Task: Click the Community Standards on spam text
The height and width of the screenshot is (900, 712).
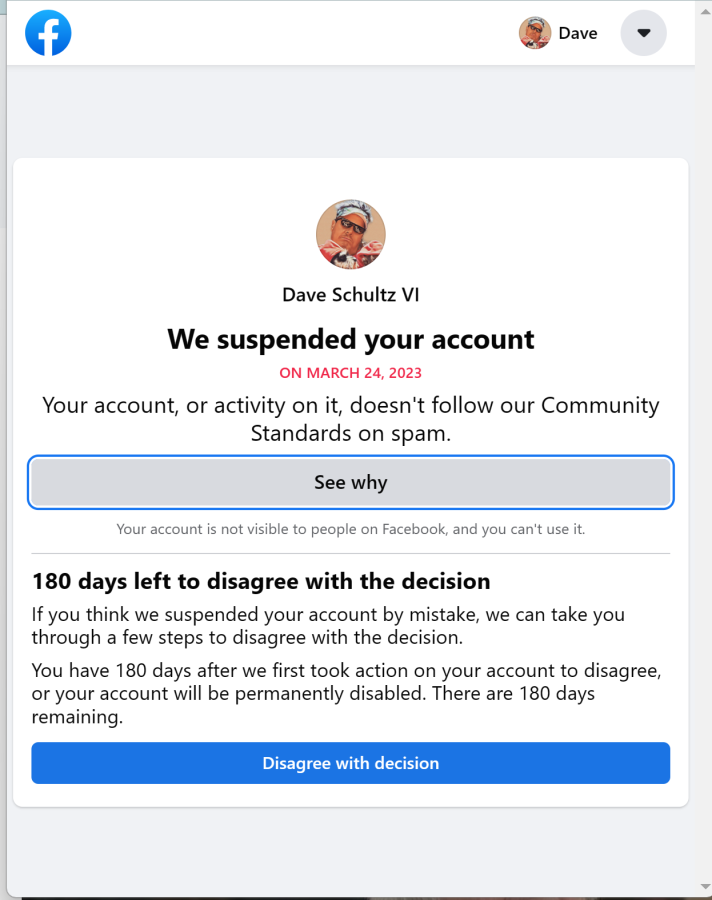Action: point(351,419)
